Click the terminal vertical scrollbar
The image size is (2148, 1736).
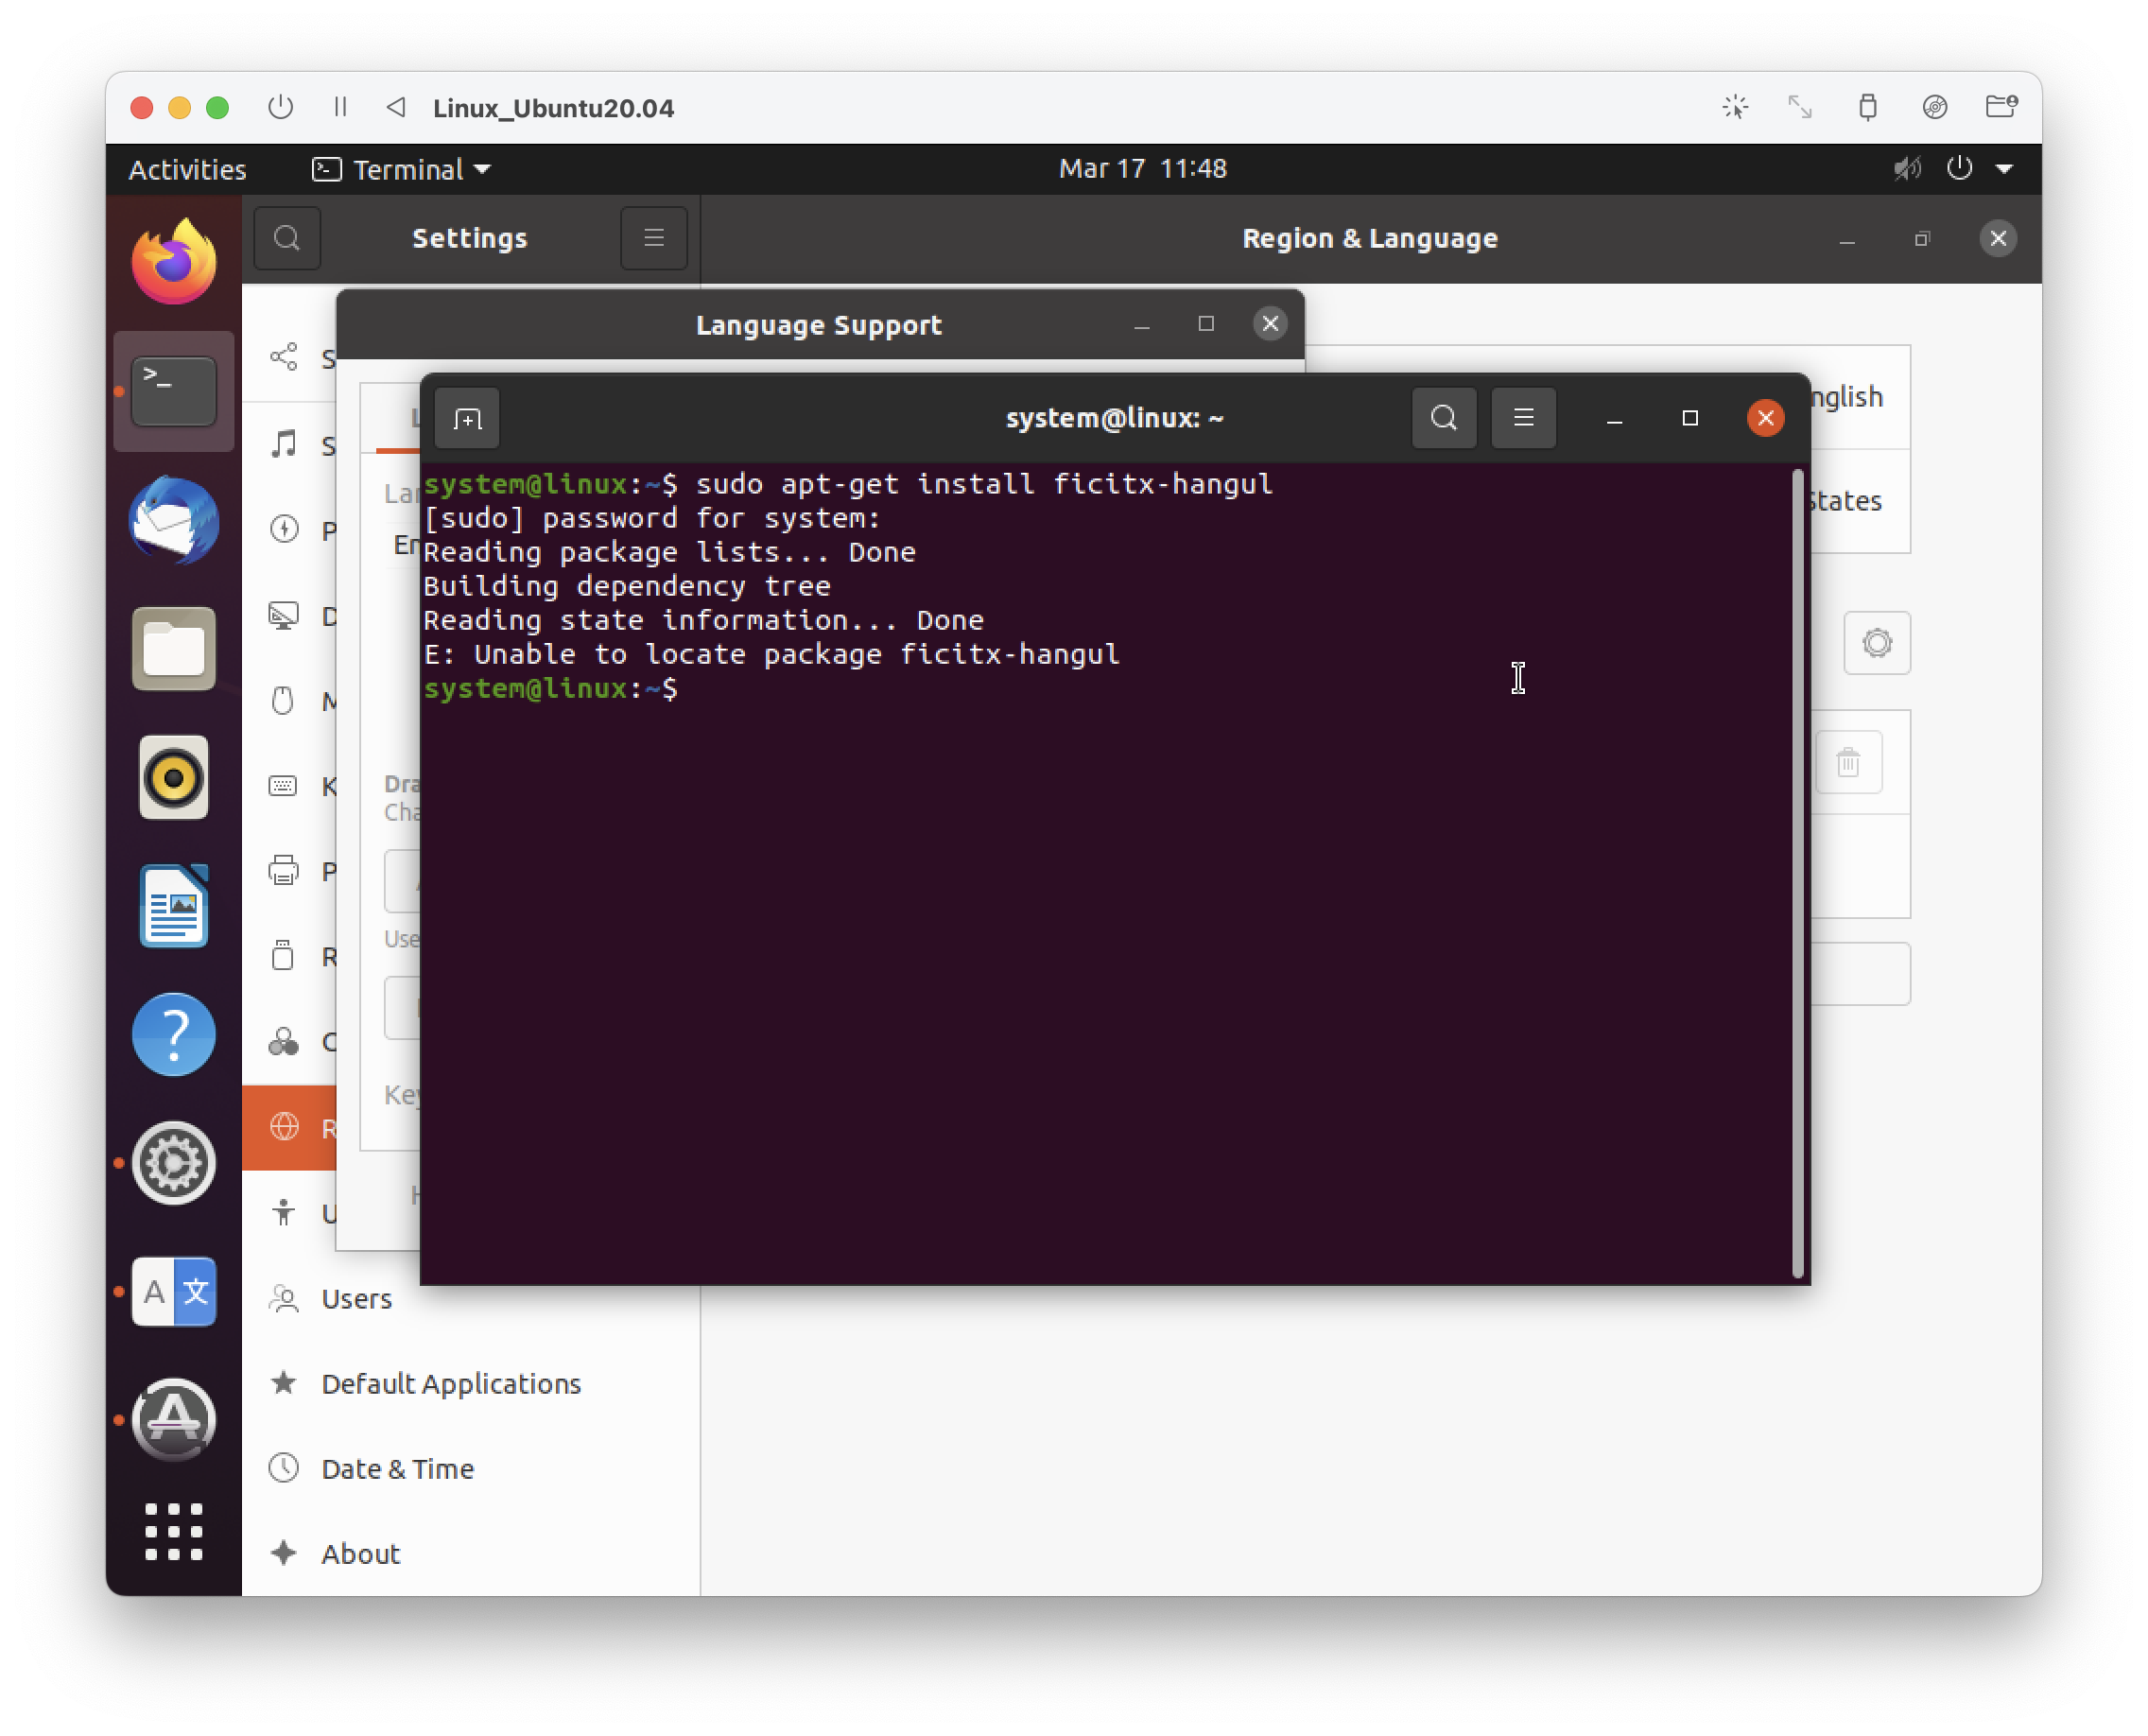click(1797, 870)
